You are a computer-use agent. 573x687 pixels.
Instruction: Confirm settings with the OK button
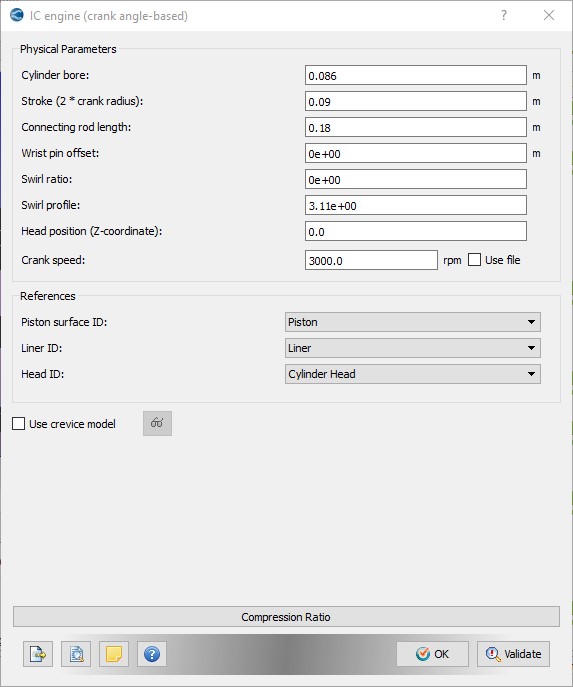coord(432,654)
